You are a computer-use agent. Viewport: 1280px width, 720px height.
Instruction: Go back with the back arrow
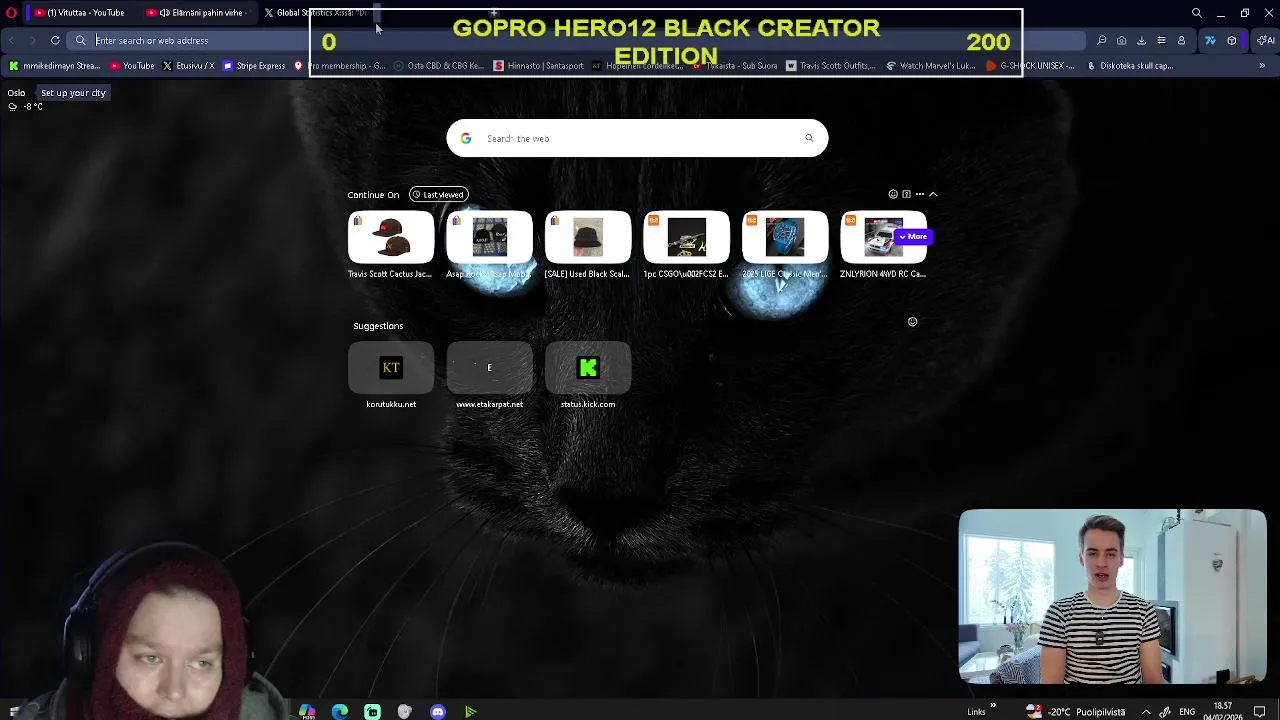pyautogui.click(x=12, y=40)
